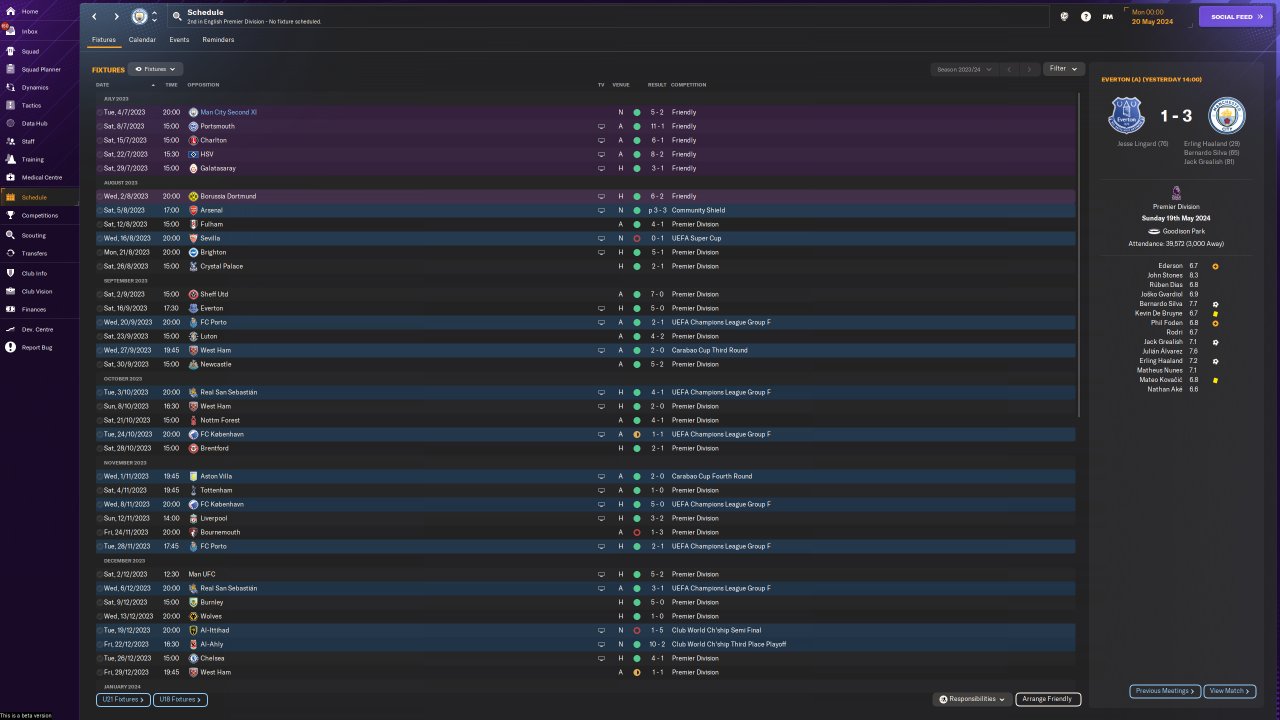Click Erling Haaland in the ratings list

[x=1163, y=361]
